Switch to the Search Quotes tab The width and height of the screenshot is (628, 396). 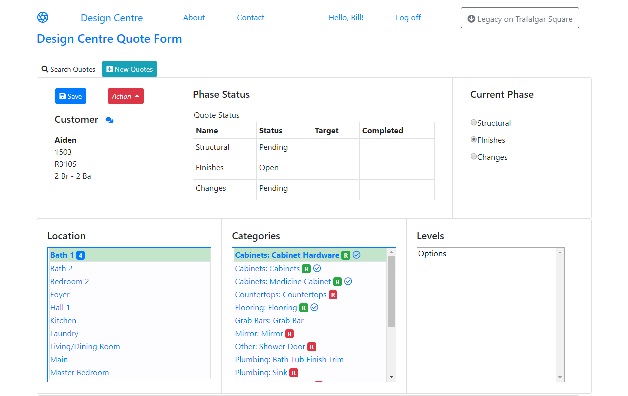(68, 69)
